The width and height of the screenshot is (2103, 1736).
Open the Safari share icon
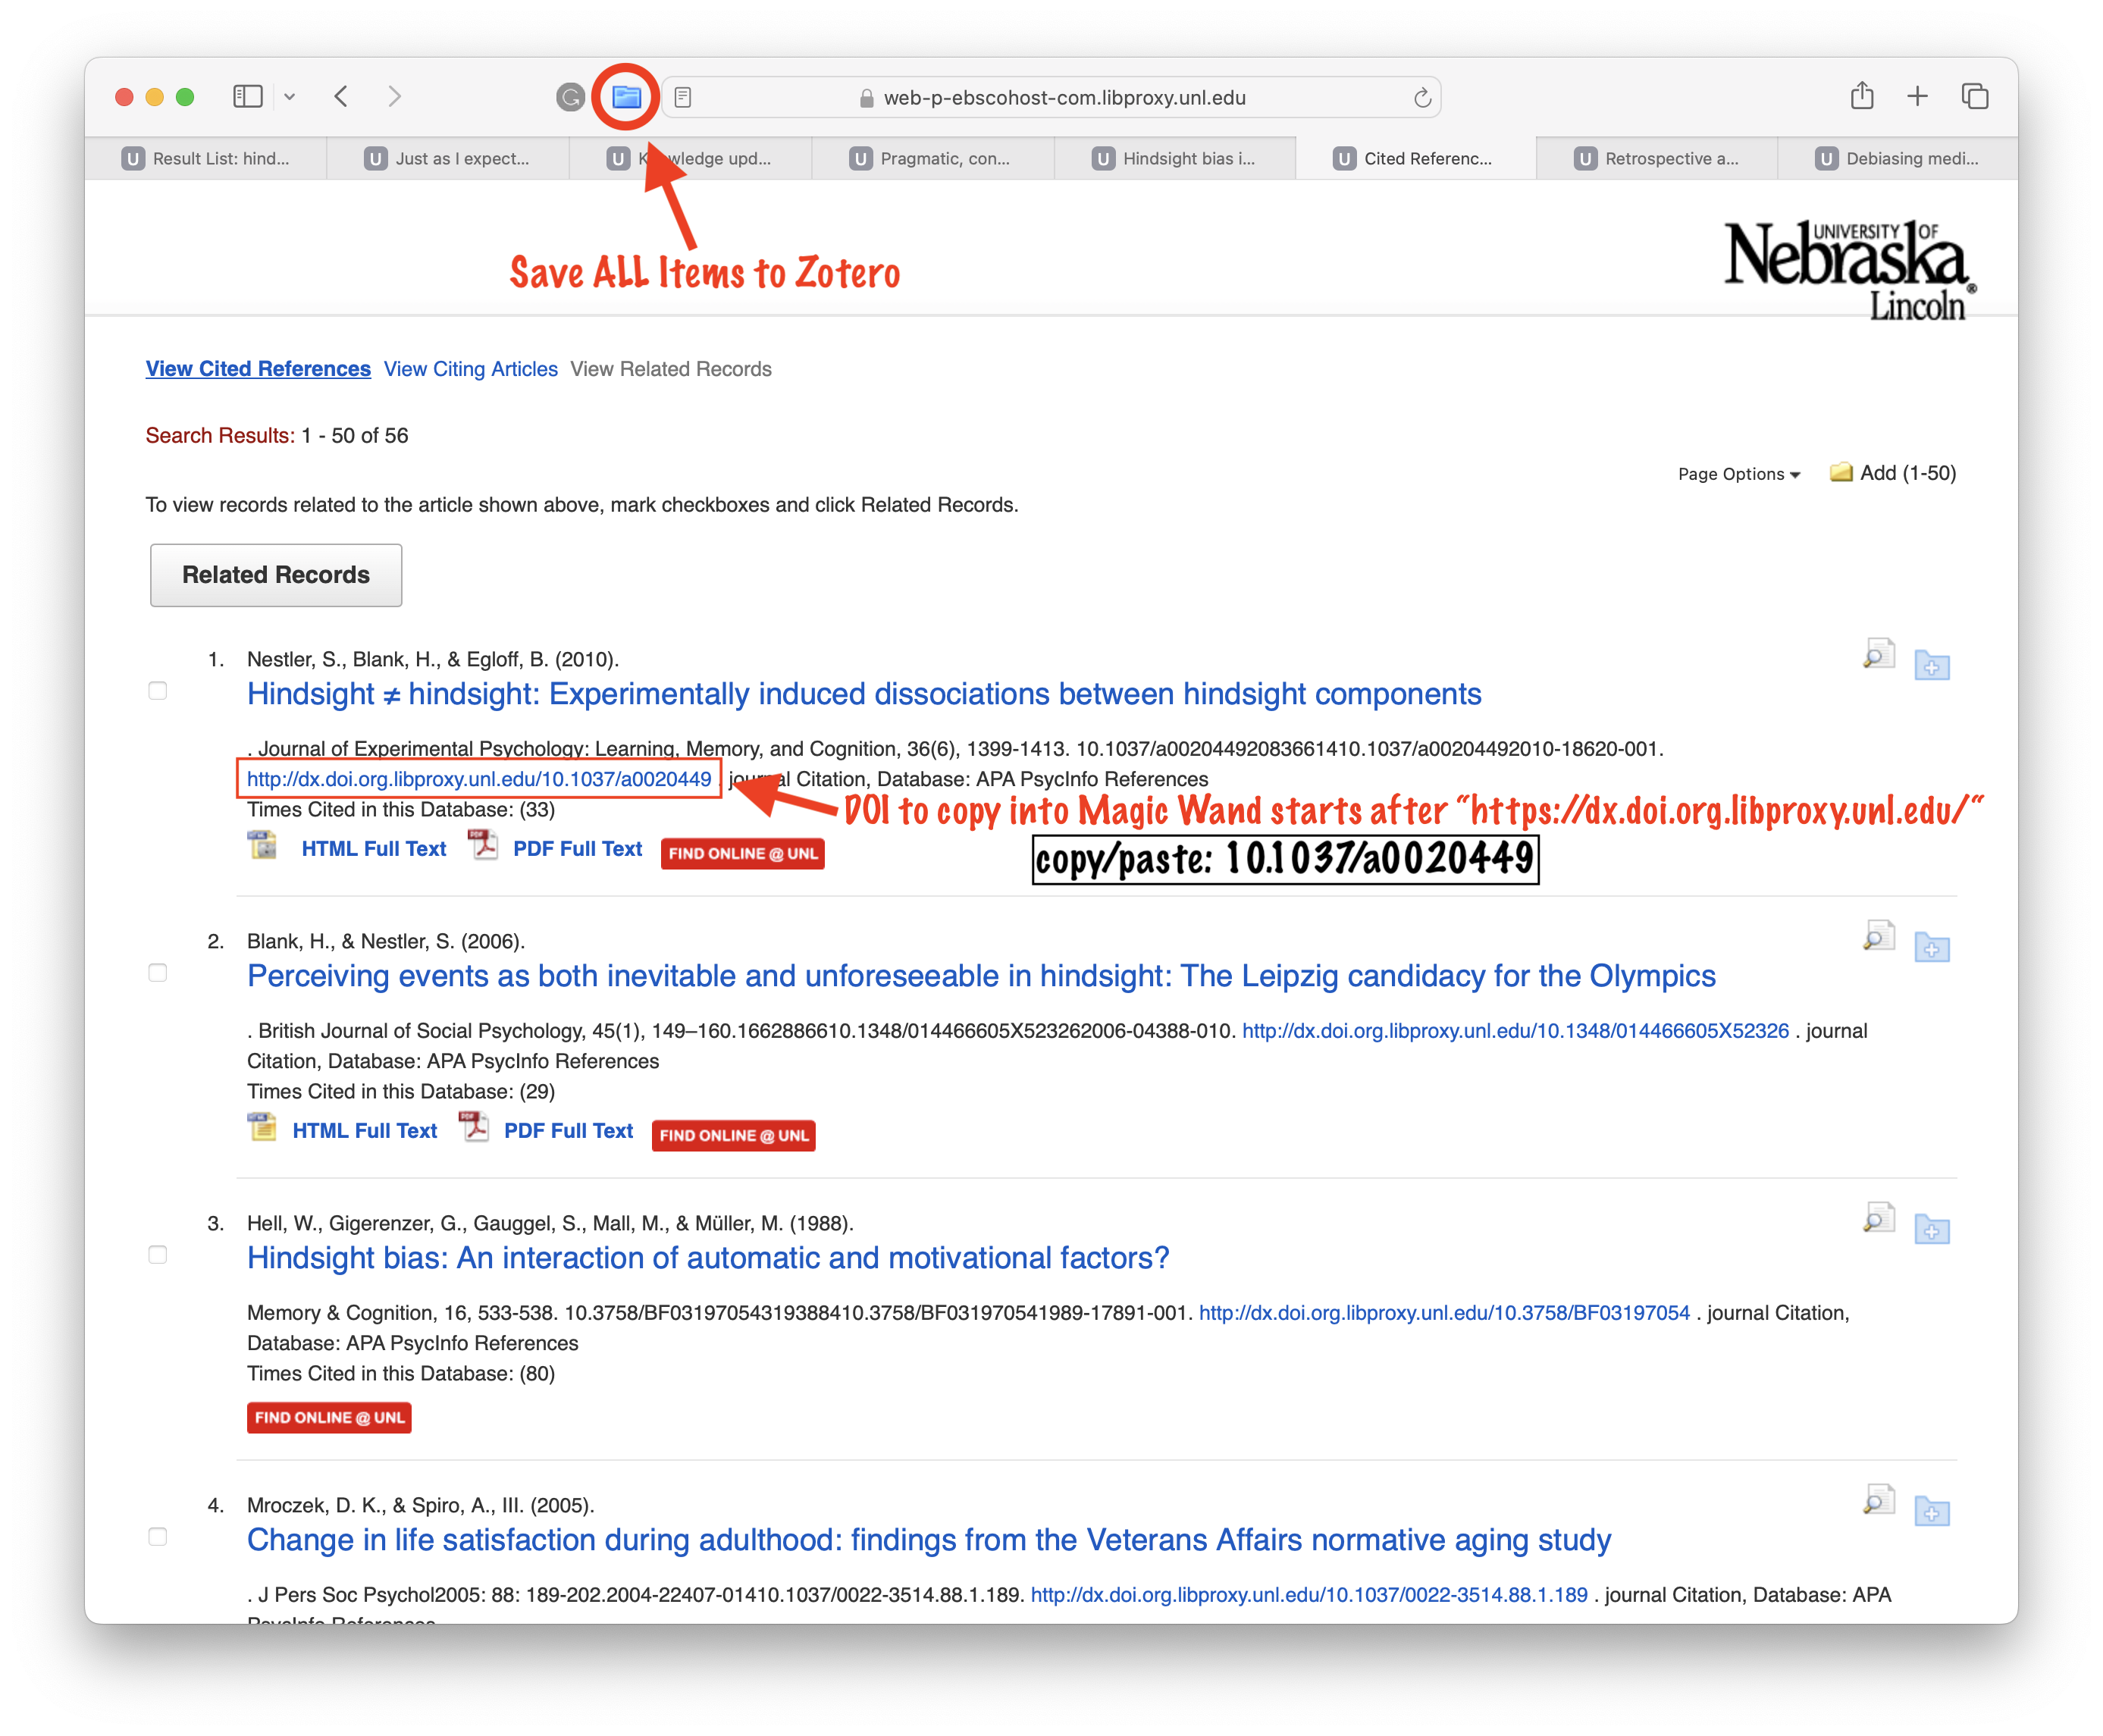click(x=1861, y=96)
